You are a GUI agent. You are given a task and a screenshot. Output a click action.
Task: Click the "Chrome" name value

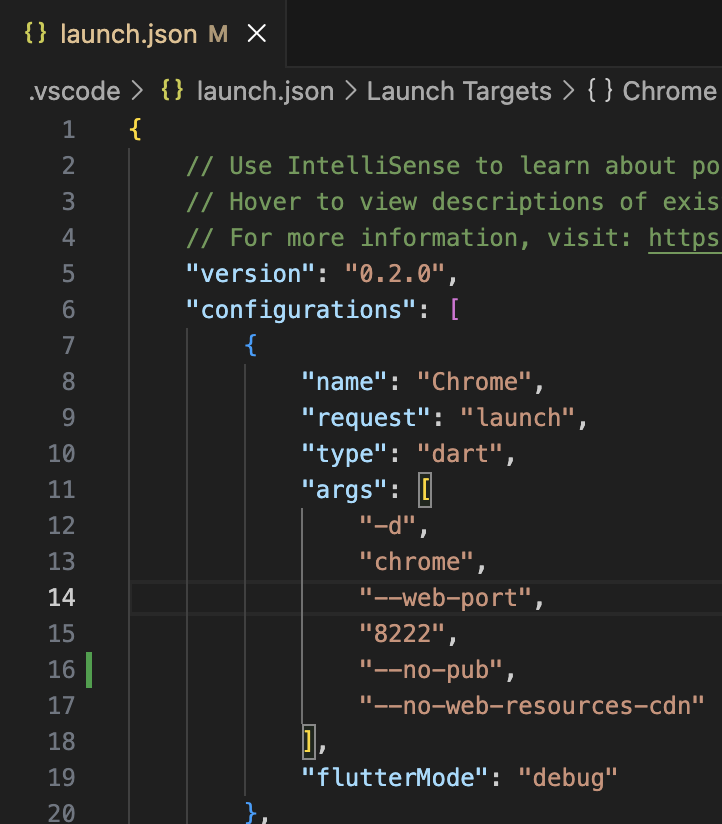(475, 382)
